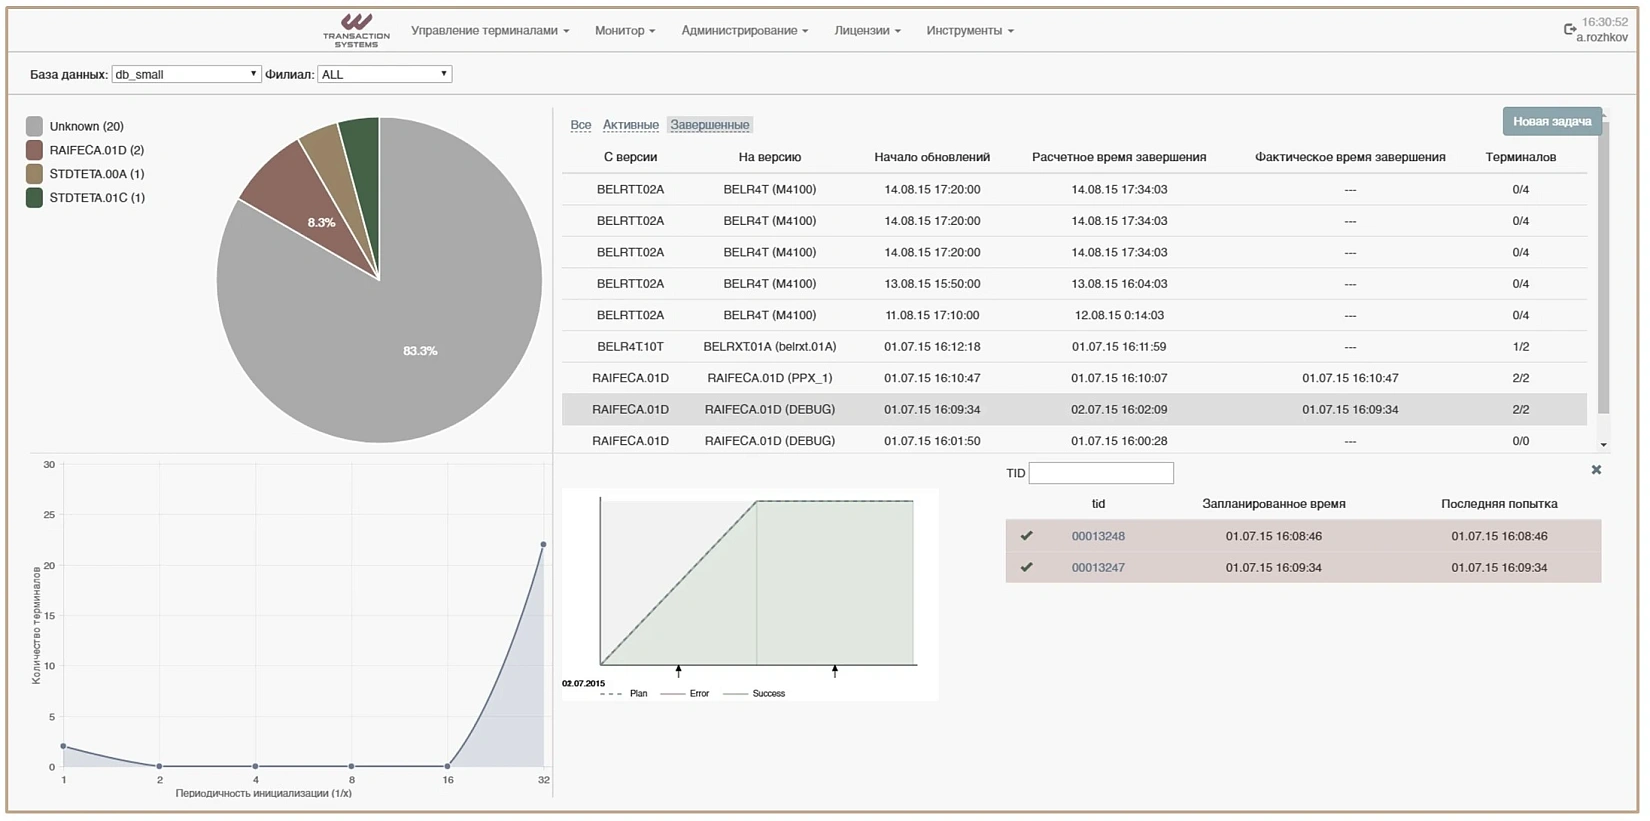The height and width of the screenshot is (821, 1650).
Task: Close the terminal details panel
Action: (x=1596, y=470)
